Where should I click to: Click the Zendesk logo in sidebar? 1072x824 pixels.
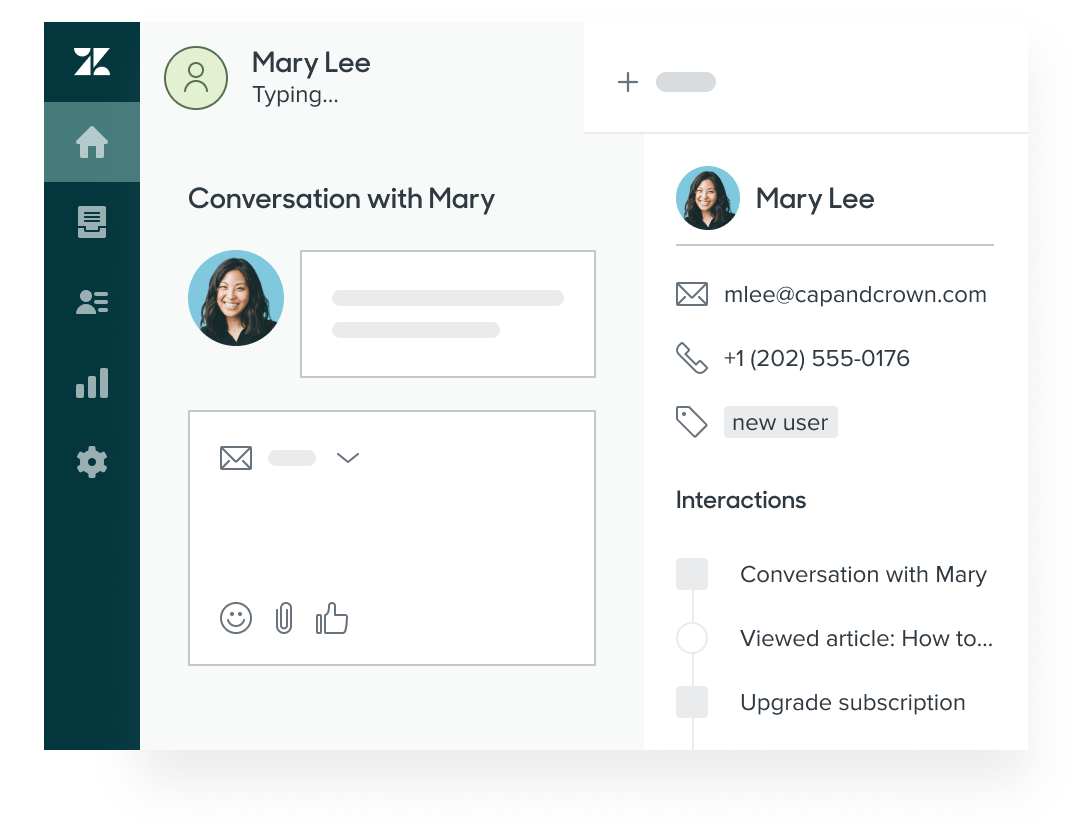(92, 62)
